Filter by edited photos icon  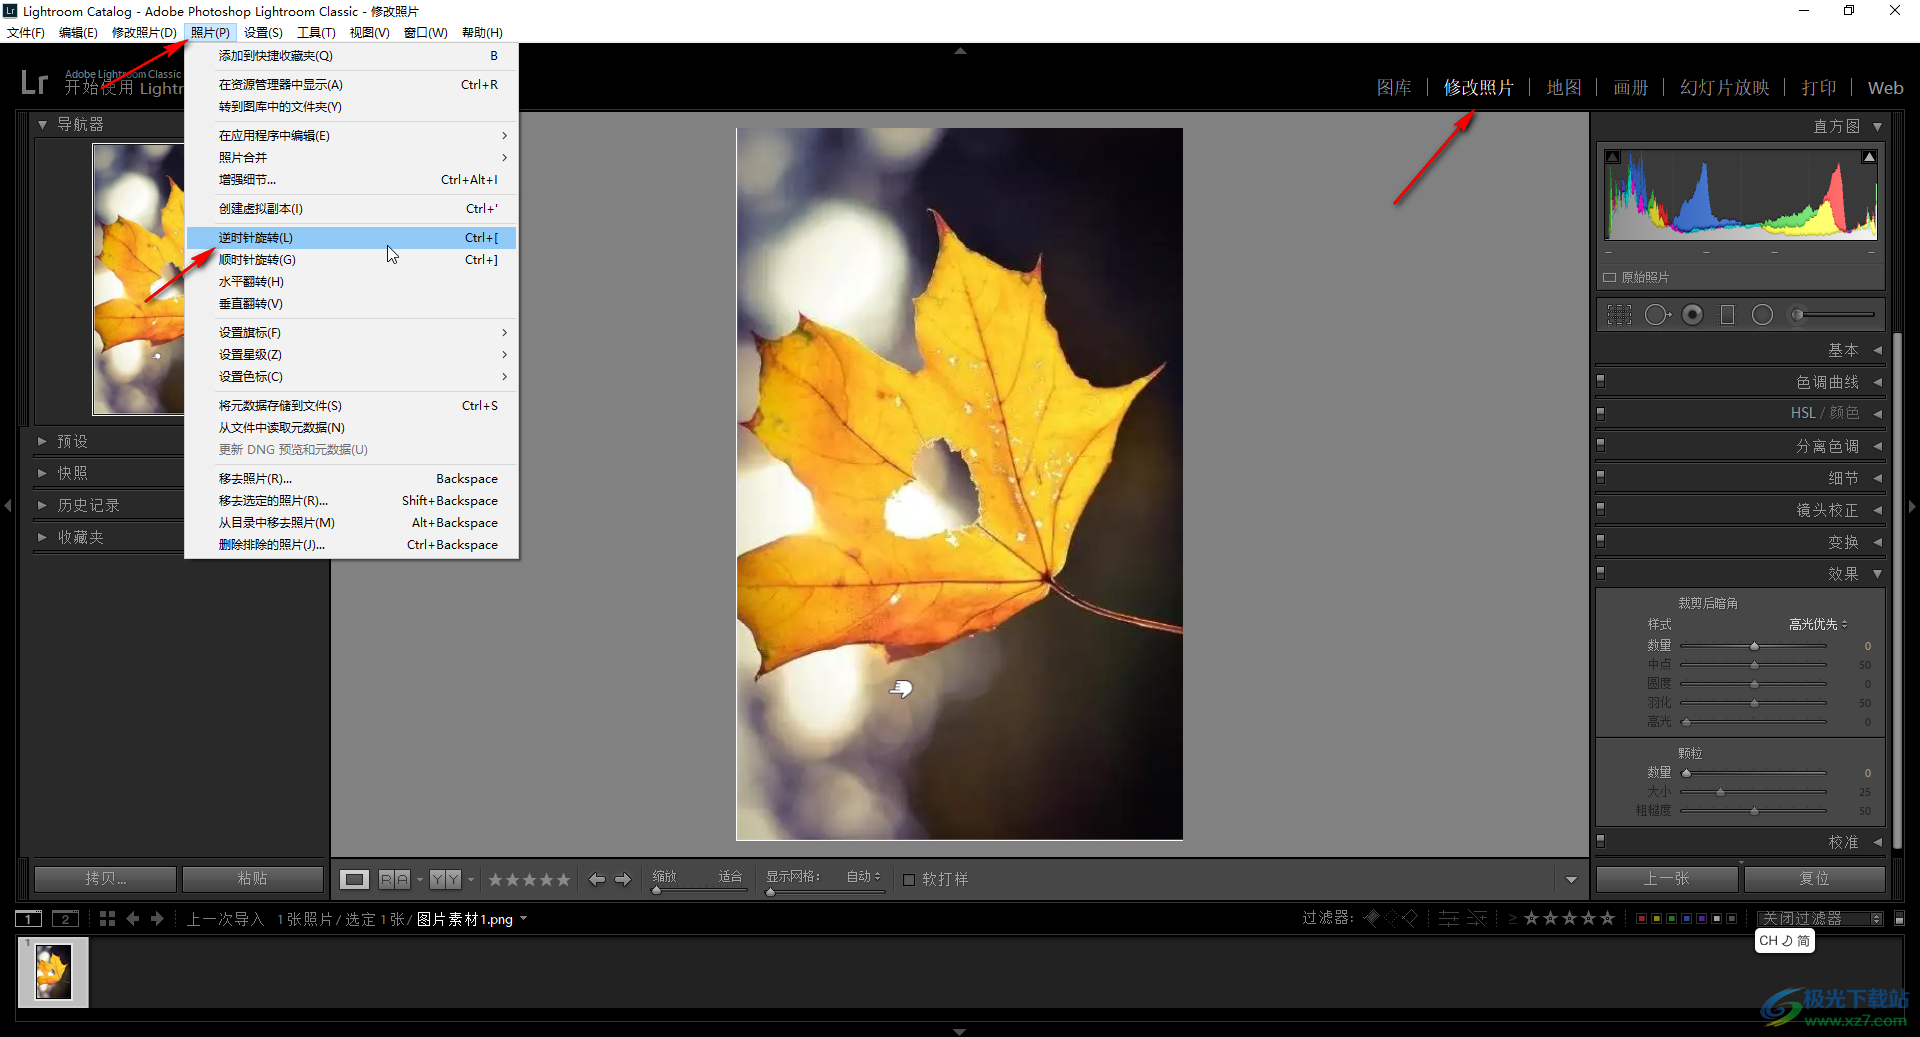coord(1448,918)
